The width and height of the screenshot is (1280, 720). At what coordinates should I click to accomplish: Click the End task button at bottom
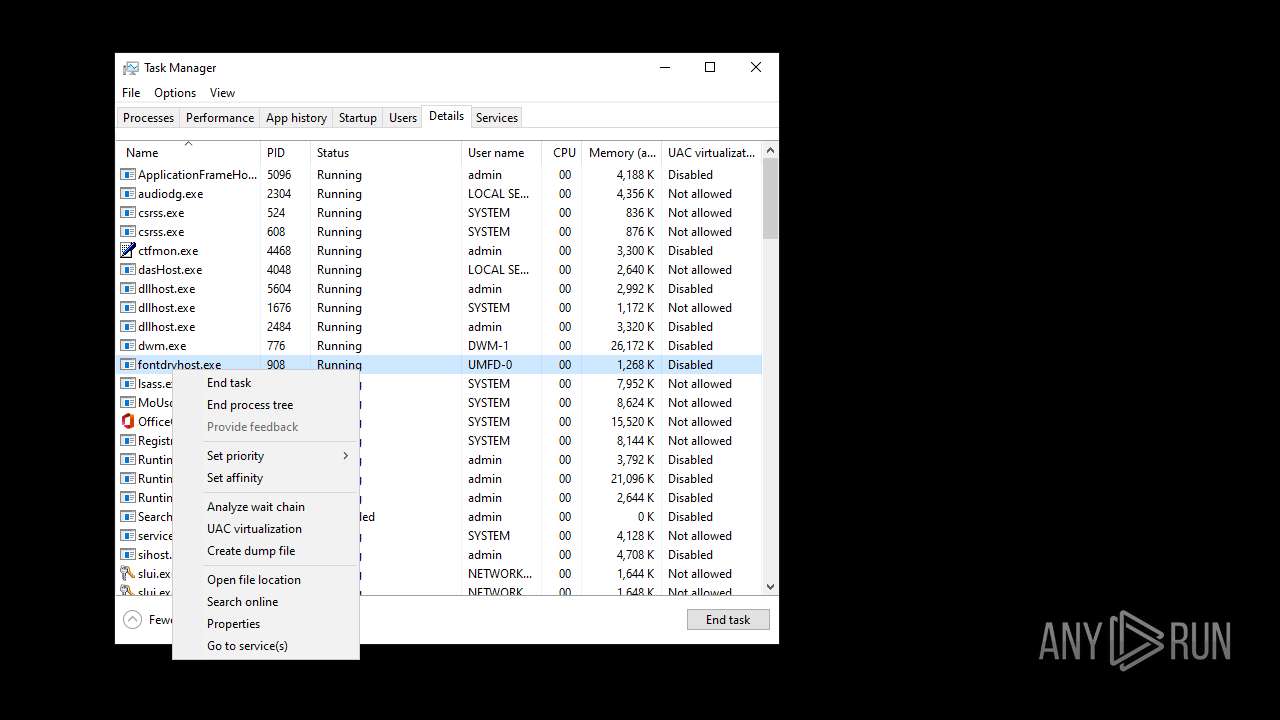728,620
